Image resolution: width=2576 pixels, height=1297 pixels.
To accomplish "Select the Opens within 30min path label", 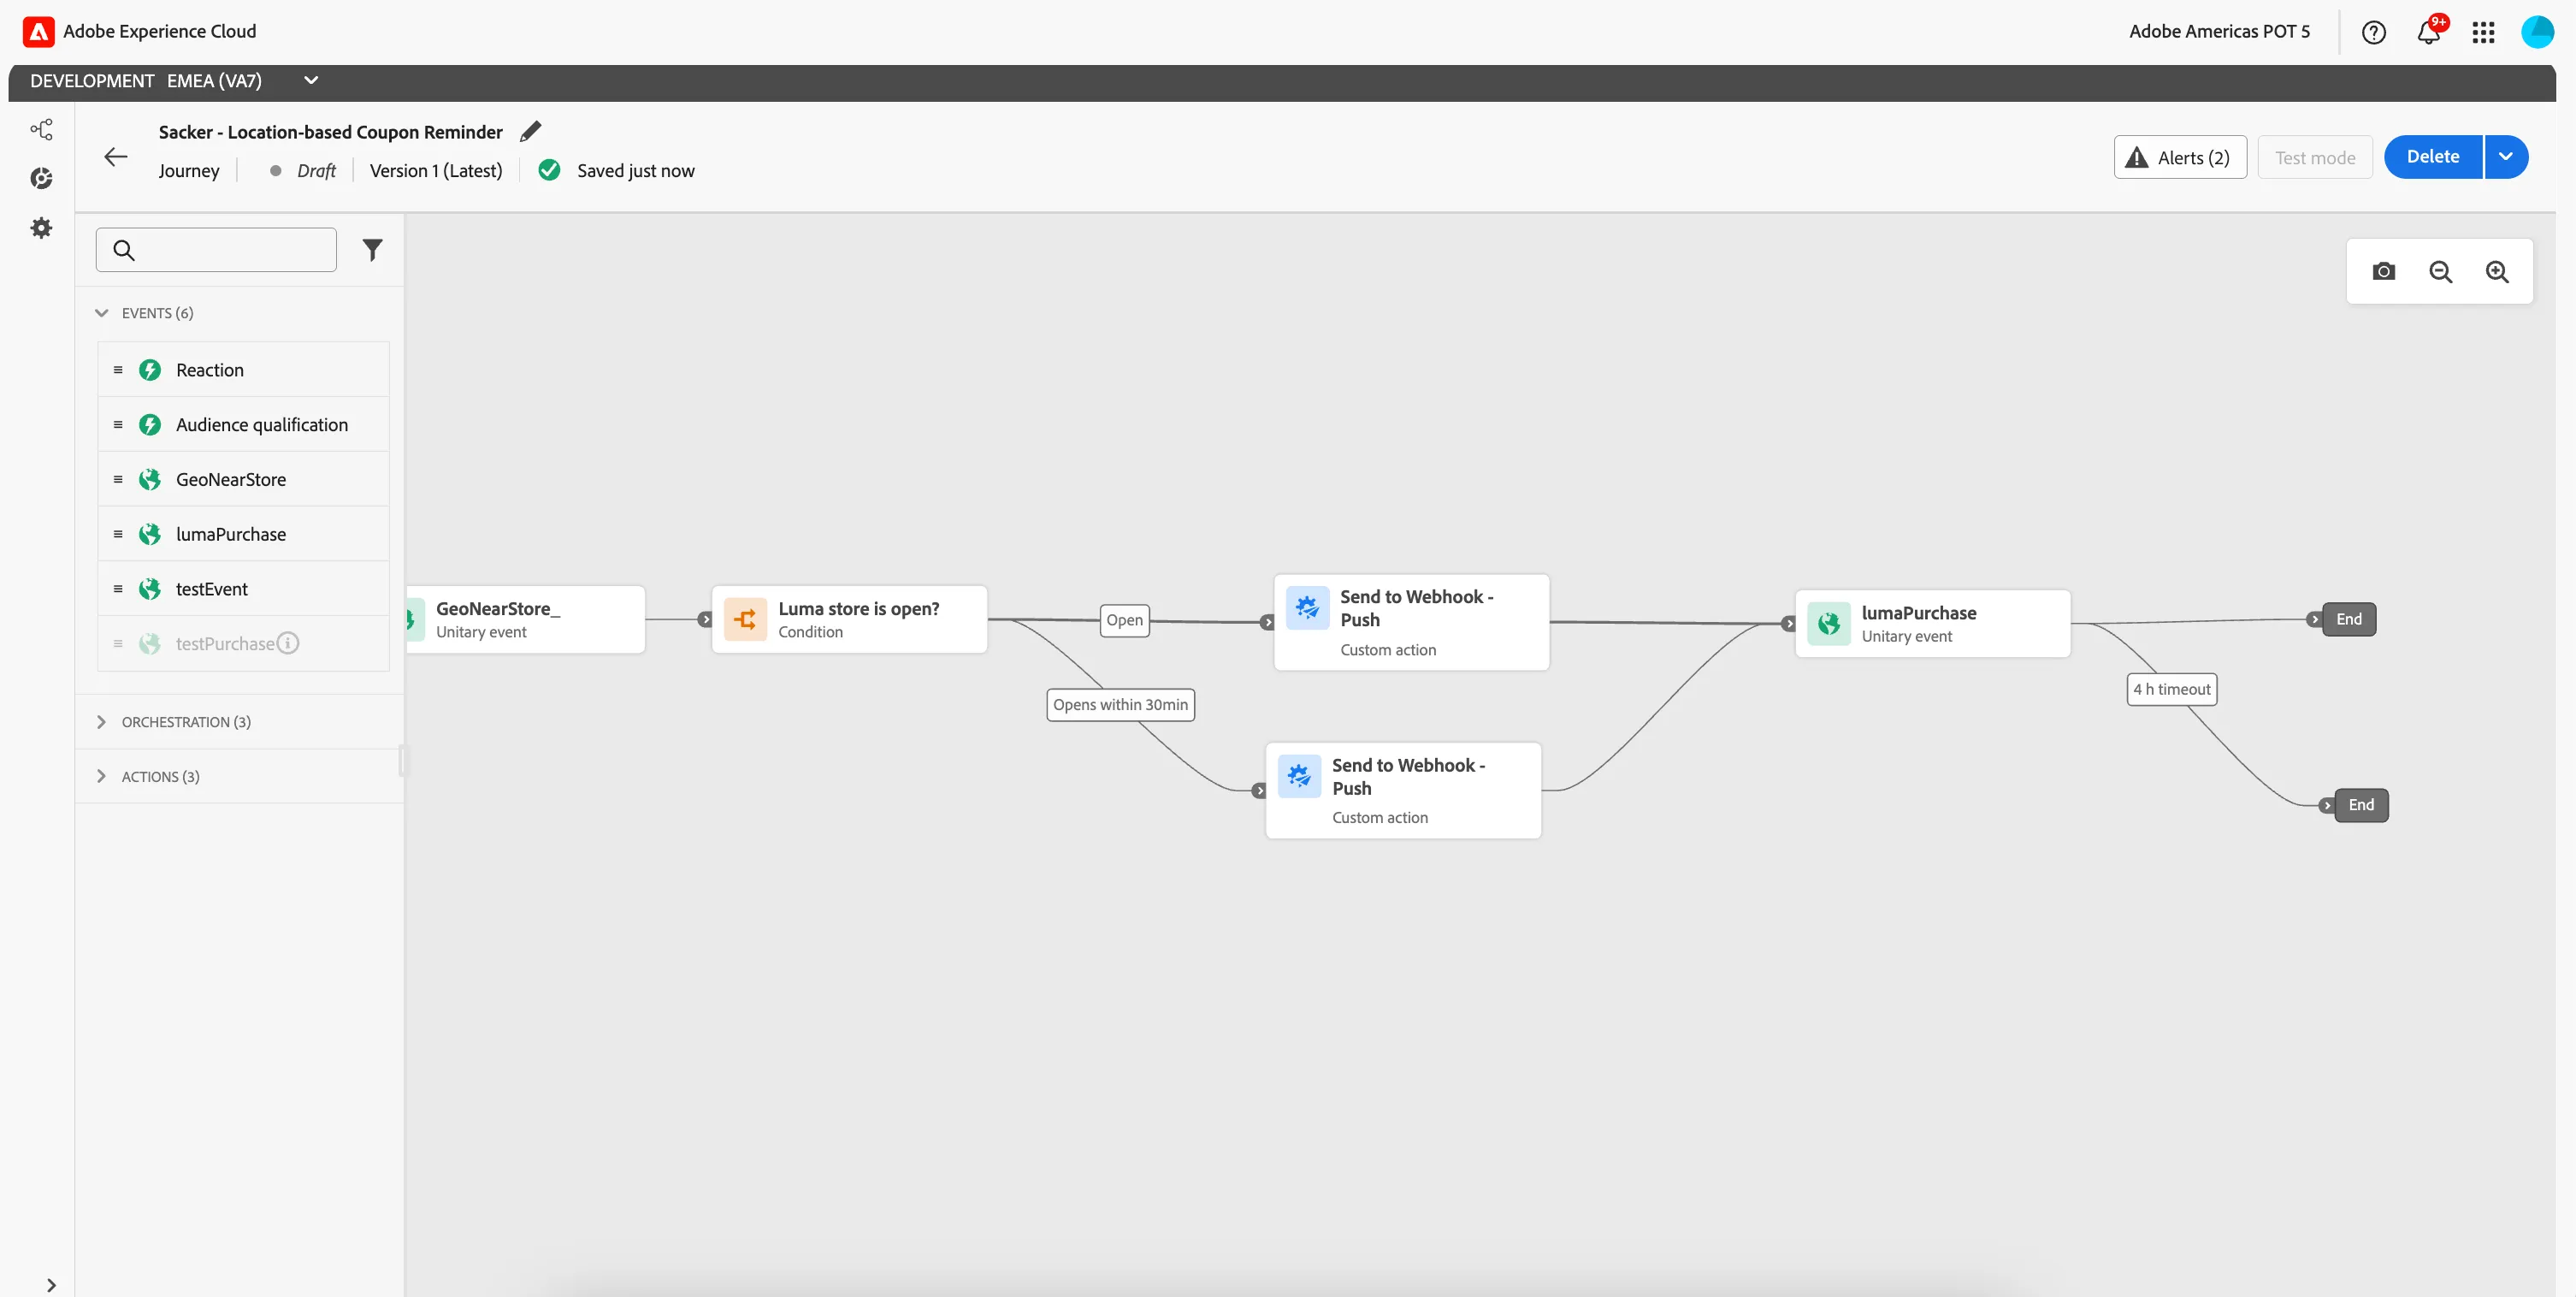I will coord(1120,704).
